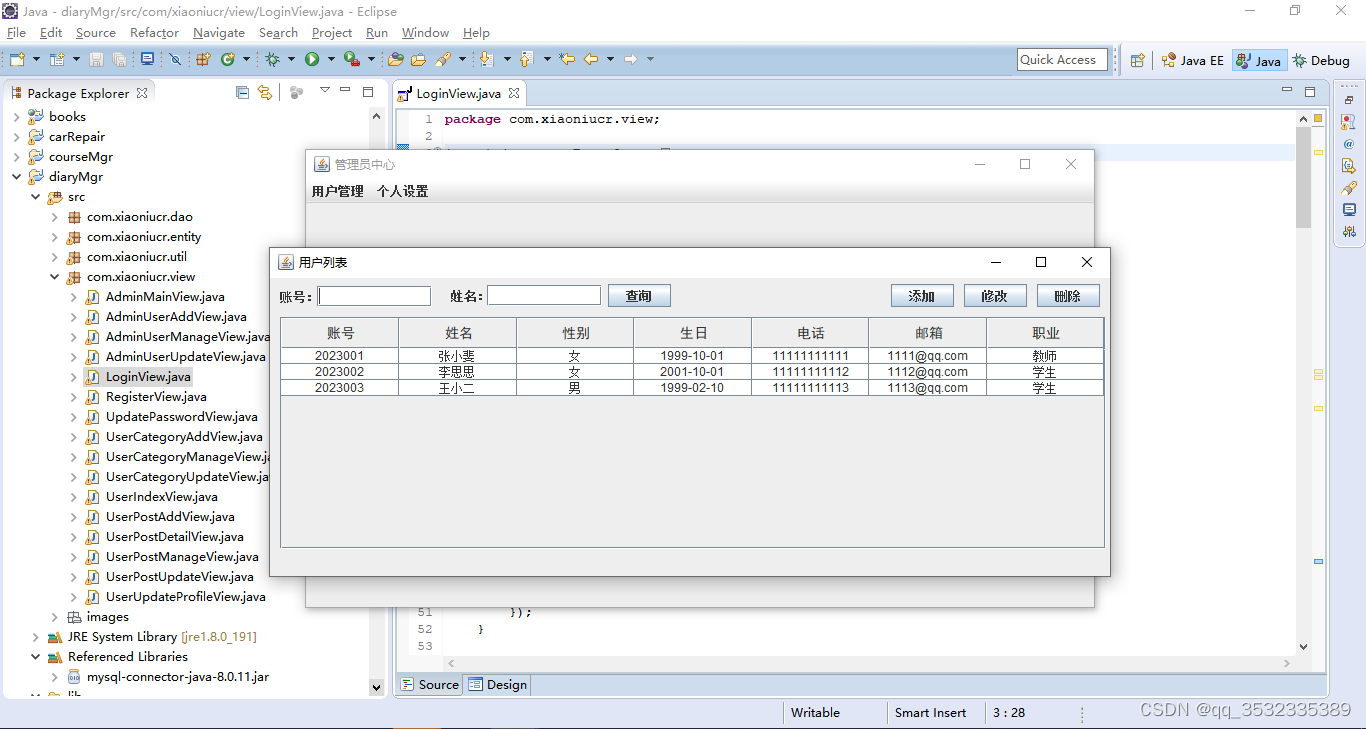Image resolution: width=1366 pixels, height=729 pixels.
Task: Open AdminUserManageView.java in Package Explorer
Action: [x=188, y=337]
